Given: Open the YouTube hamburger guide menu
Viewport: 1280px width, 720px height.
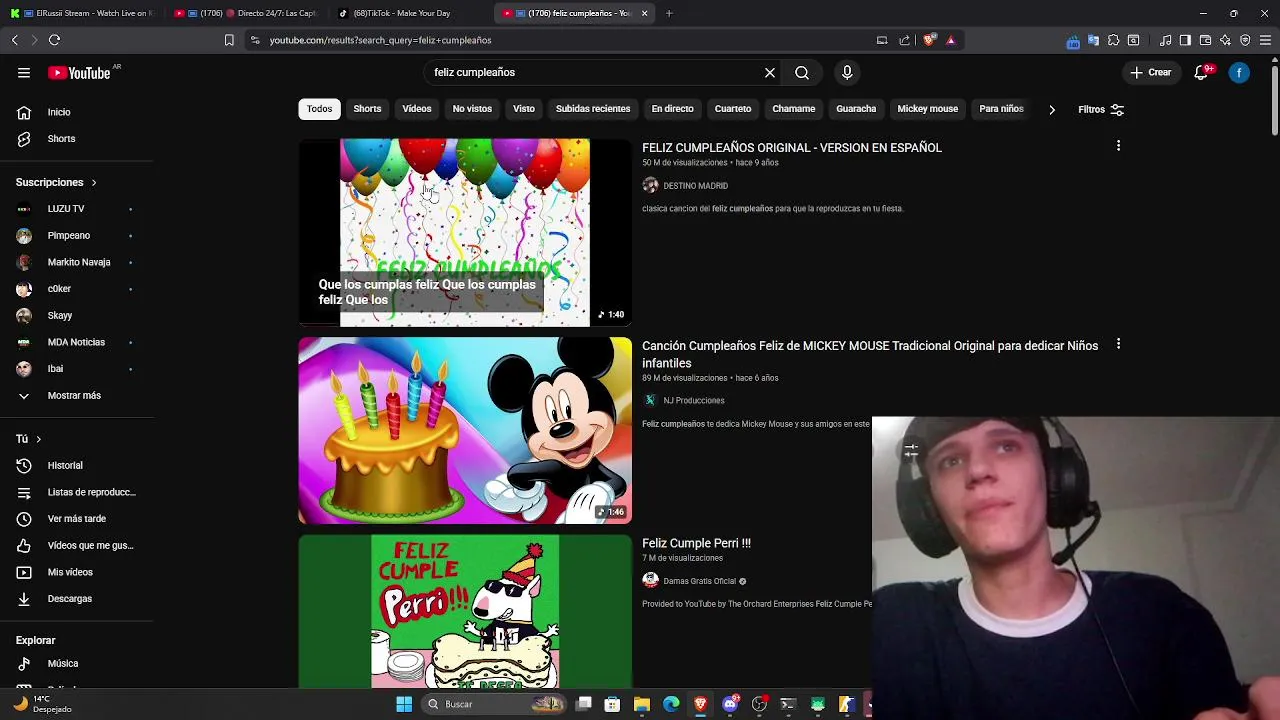Looking at the screenshot, I should (x=24, y=72).
